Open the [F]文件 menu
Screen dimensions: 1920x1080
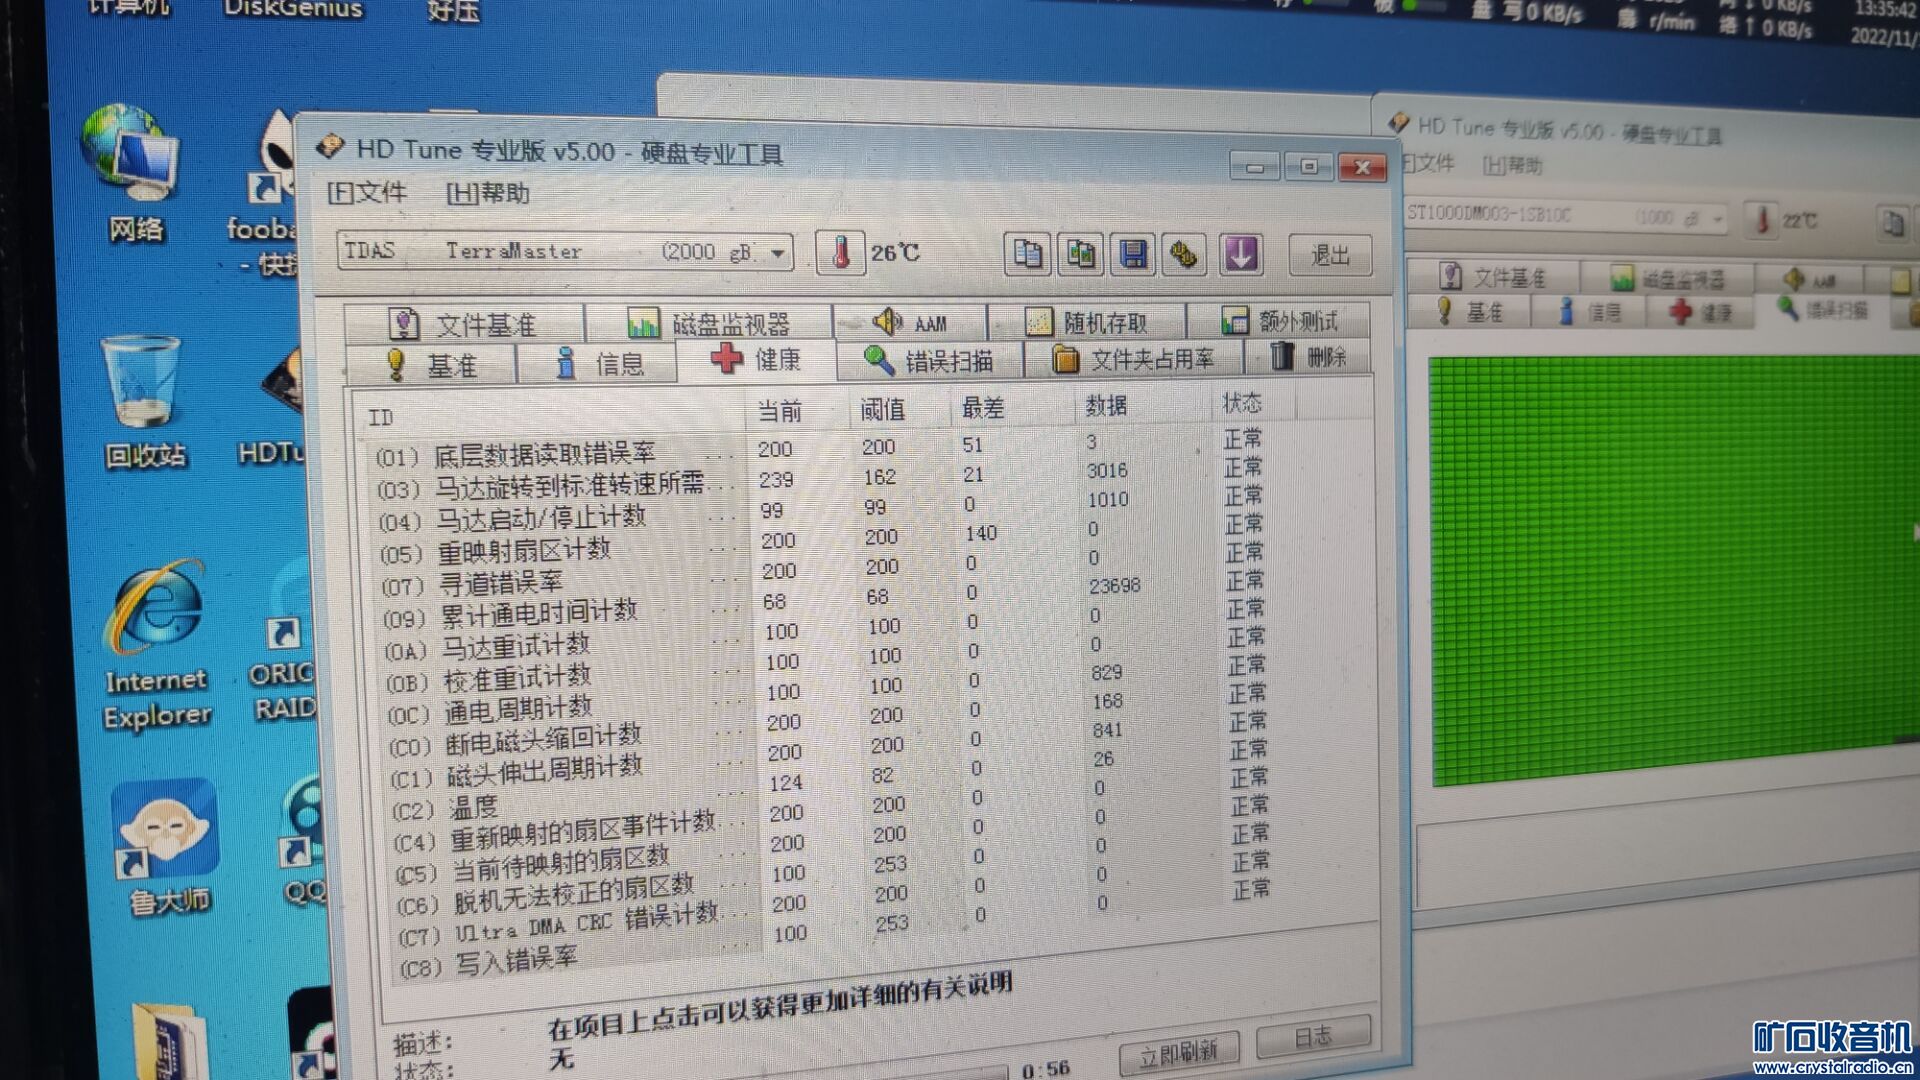coord(366,192)
